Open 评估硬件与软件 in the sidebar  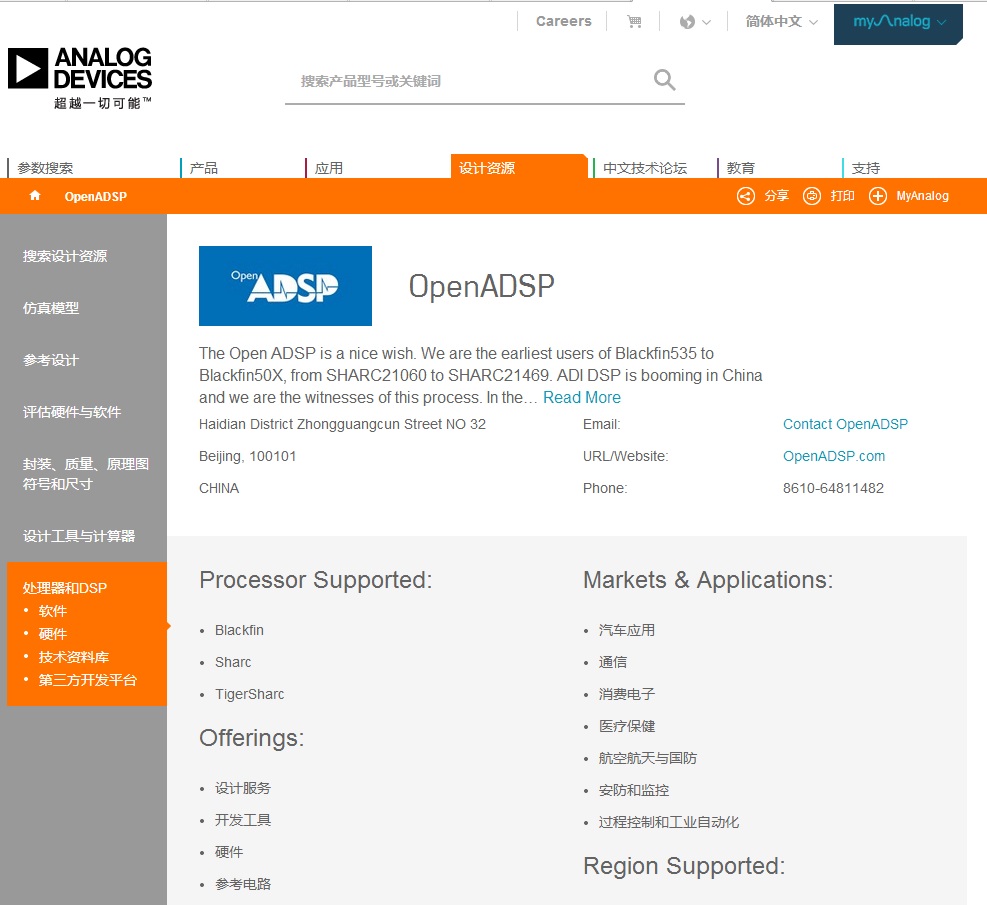coord(72,412)
